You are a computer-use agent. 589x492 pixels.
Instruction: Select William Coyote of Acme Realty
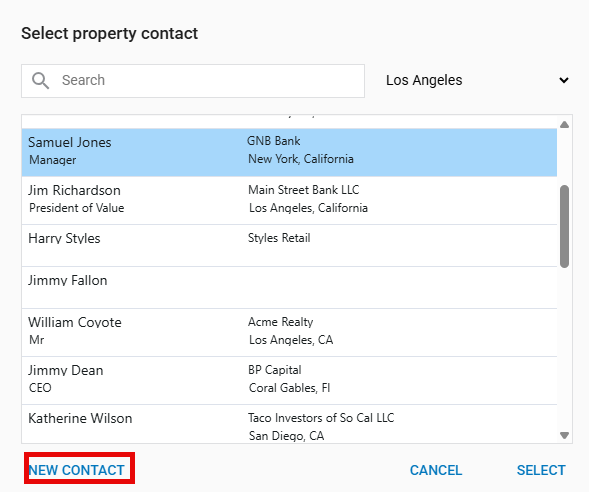(289, 333)
